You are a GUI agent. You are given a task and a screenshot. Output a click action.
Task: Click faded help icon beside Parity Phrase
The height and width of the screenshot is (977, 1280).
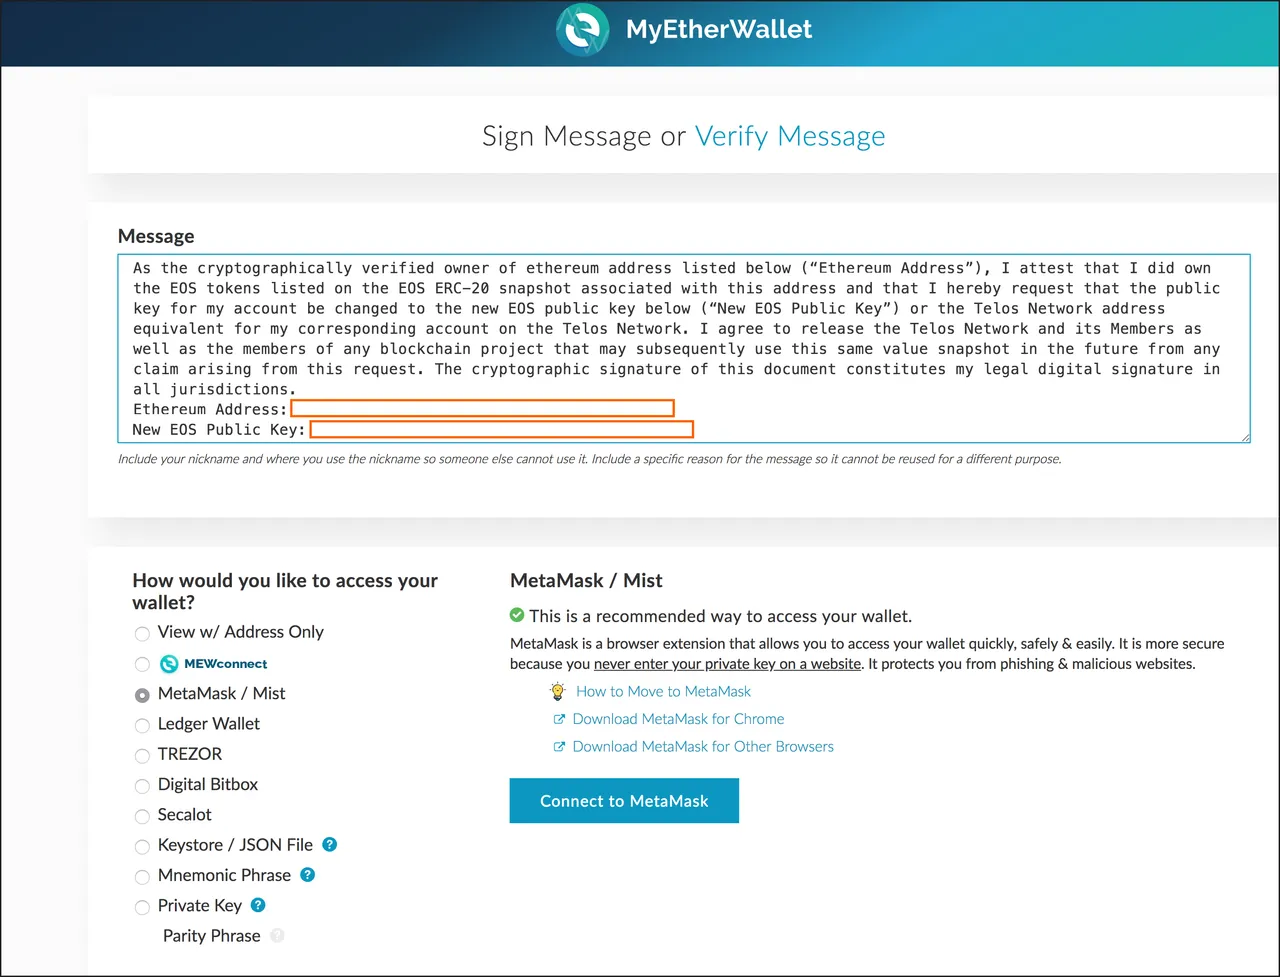pyautogui.click(x=277, y=936)
